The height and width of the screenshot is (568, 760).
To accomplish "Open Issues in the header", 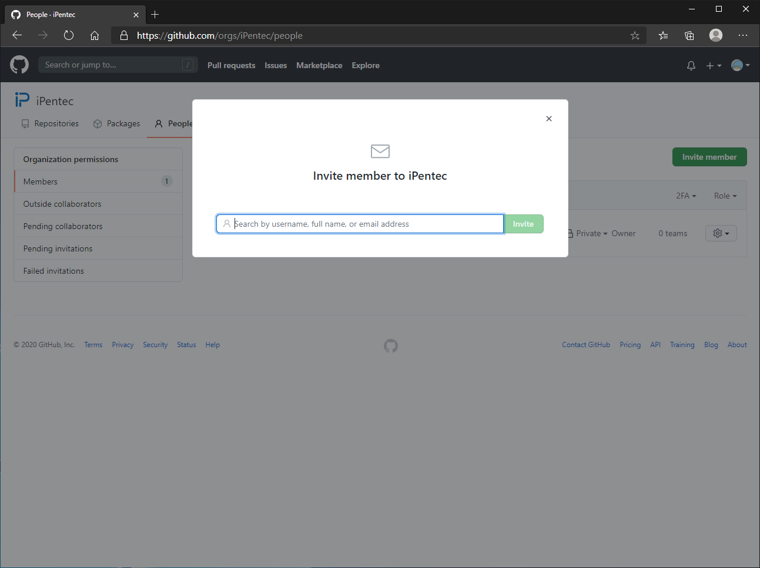I will [275, 65].
